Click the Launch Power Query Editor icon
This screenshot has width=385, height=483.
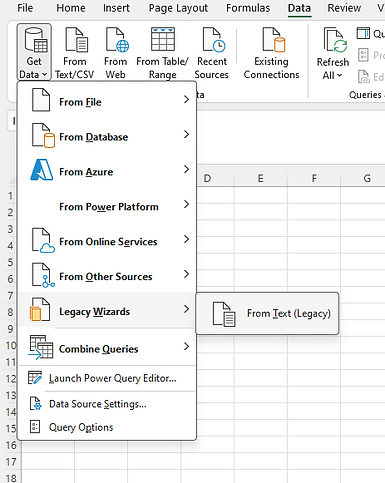pos(35,378)
